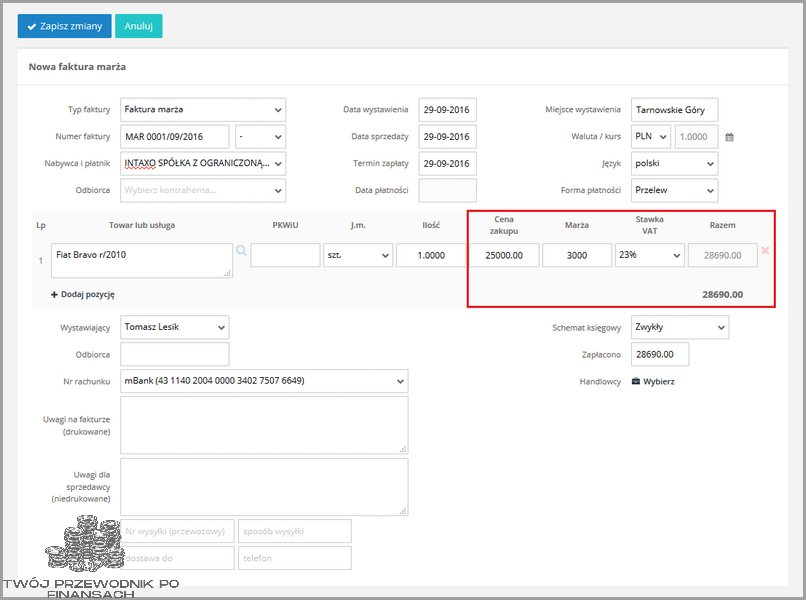
Task: Open the szt. unit dropdown
Action: 358,255
